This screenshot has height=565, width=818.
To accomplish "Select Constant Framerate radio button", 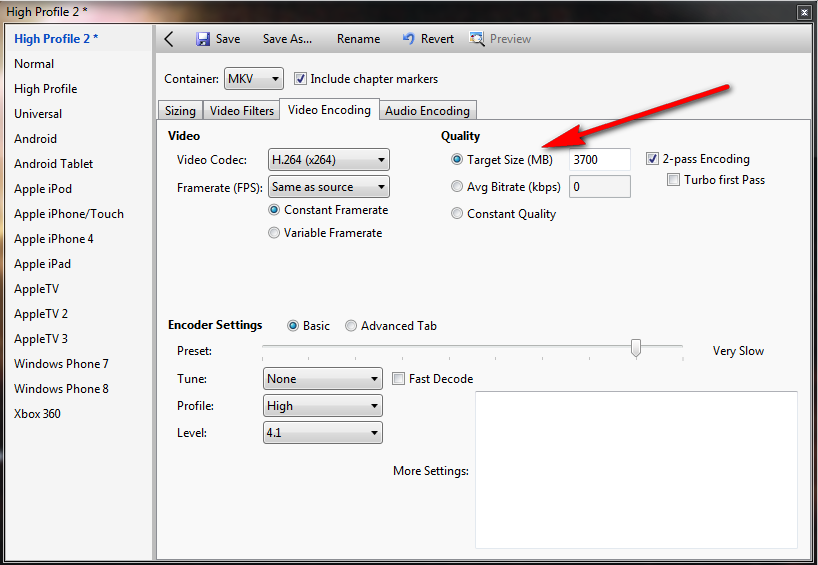I will 274,210.
